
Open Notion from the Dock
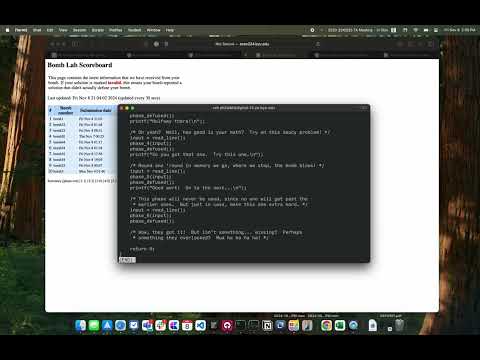[267, 325]
